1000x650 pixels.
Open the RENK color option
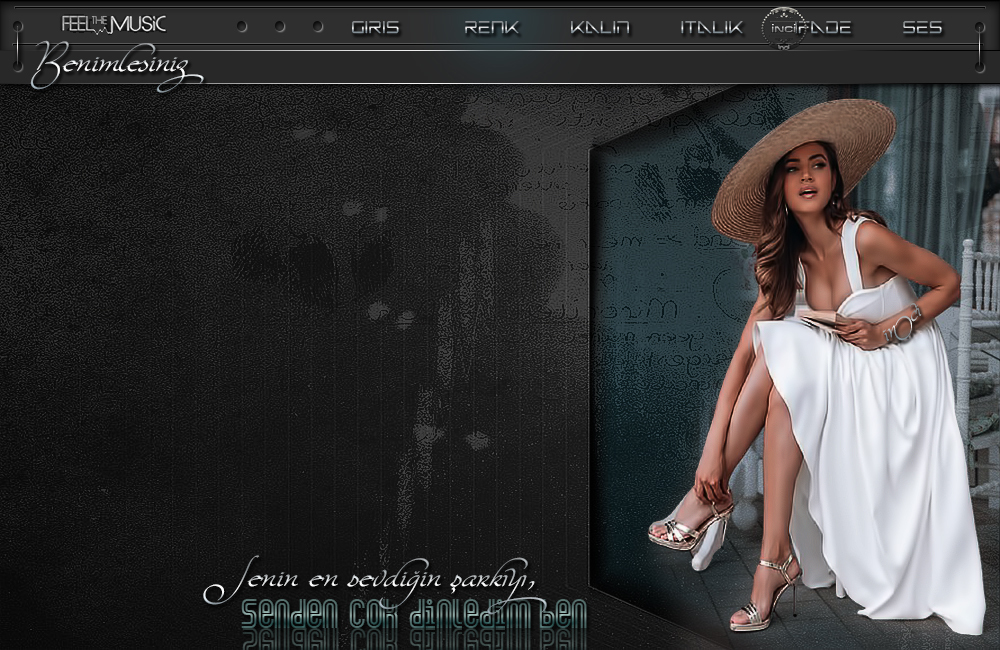pos(491,28)
